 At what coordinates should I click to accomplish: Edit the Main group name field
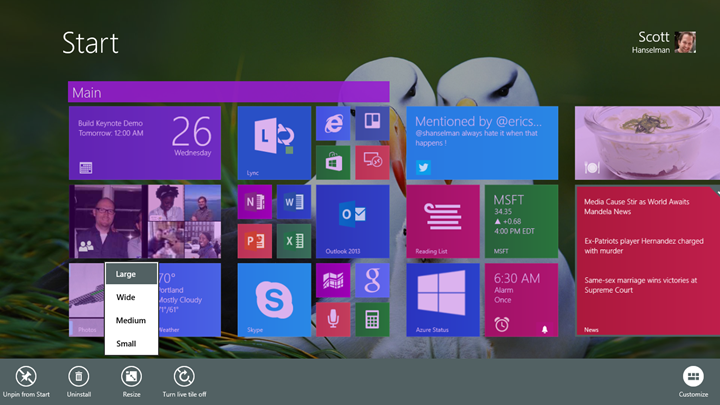(229, 92)
